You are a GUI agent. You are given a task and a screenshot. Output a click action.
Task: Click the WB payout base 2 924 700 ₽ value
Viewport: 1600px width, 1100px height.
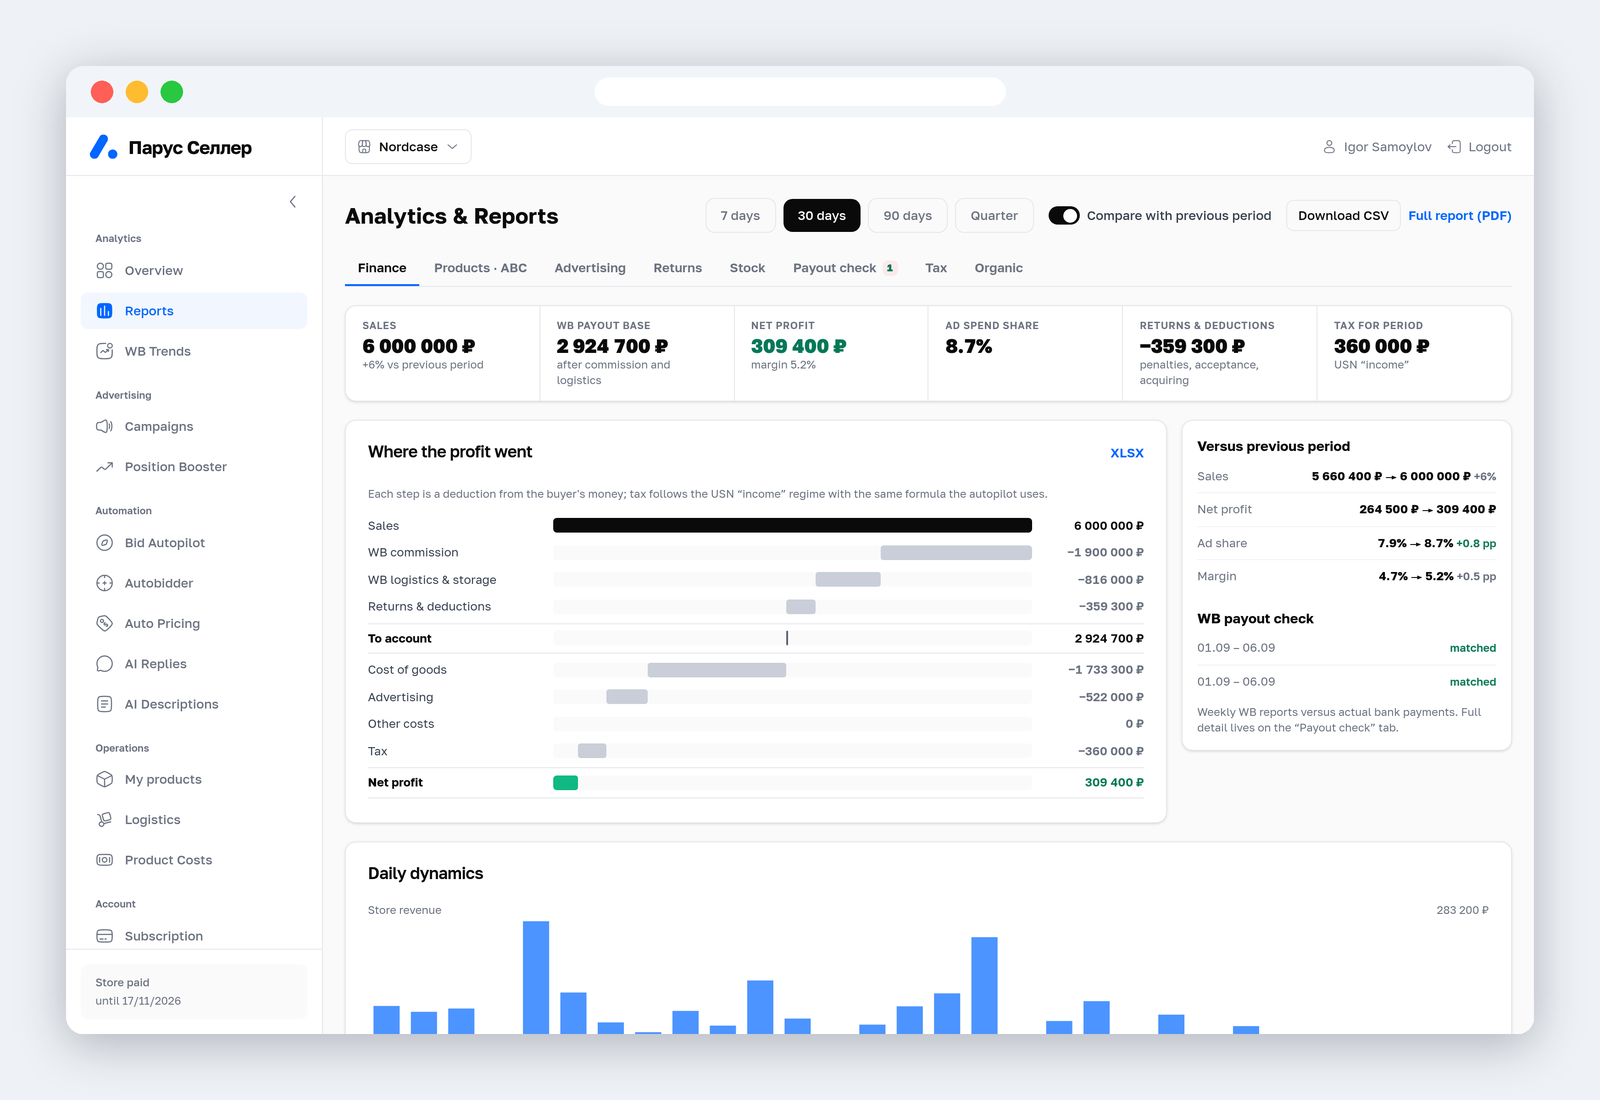(x=612, y=346)
